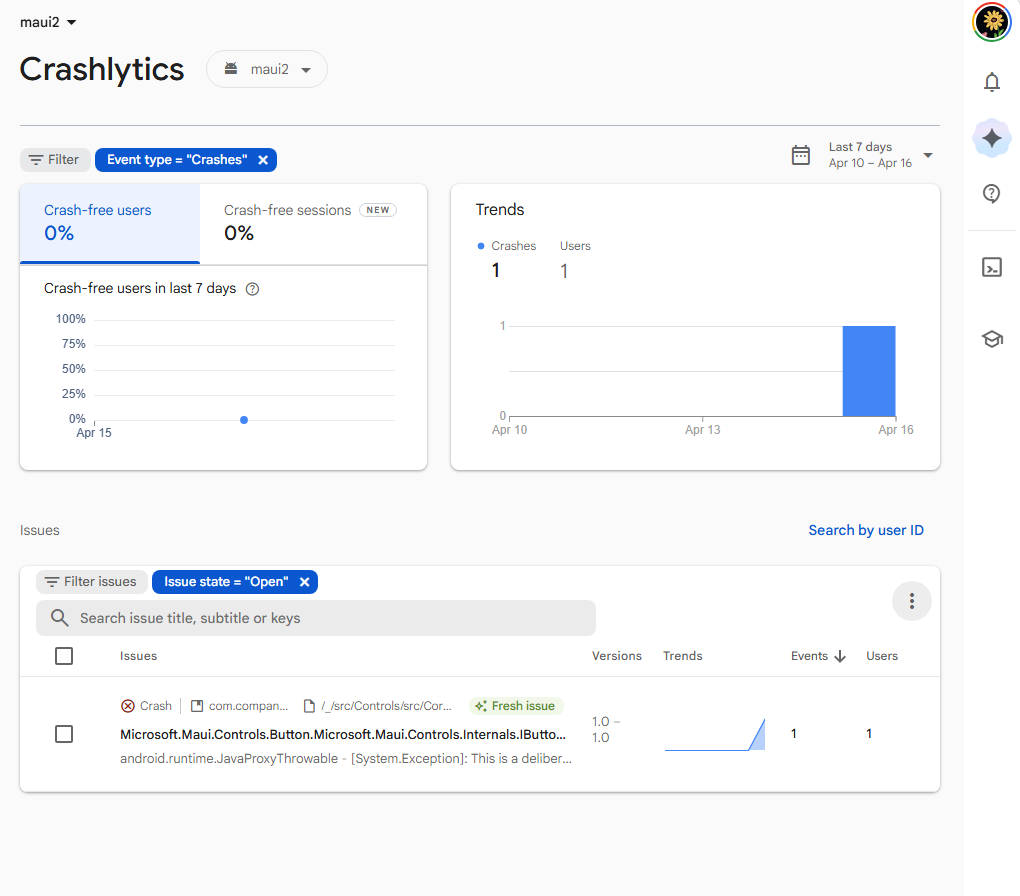The width and height of the screenshot is (1020, 896).
Task: Launch the Gemini sparkle assistant
Action: [991, 138]
